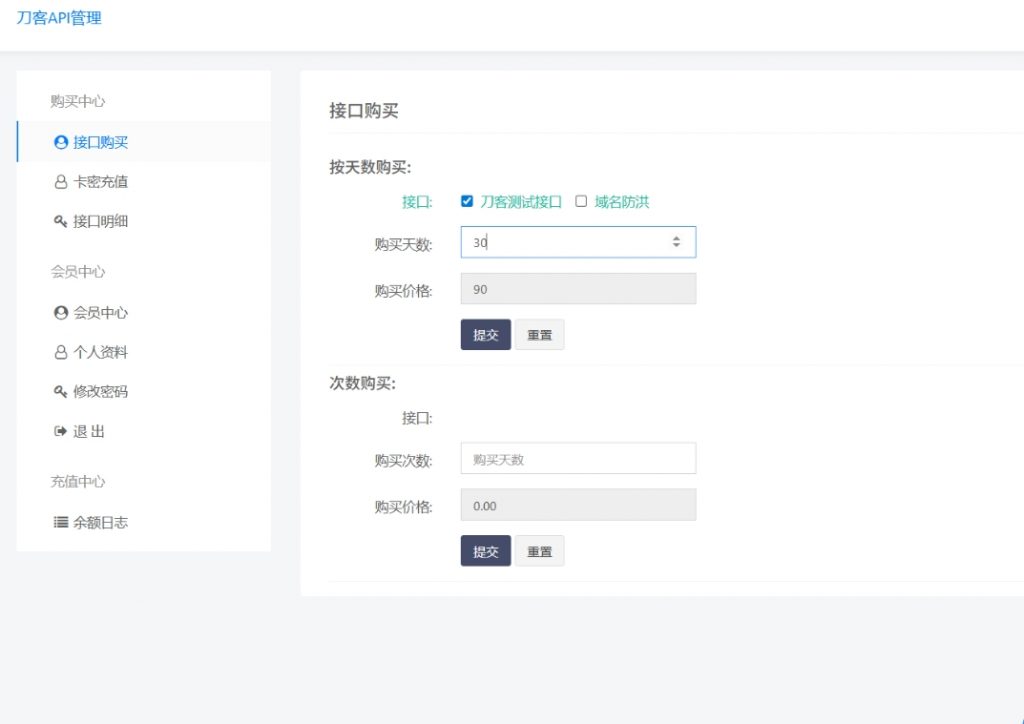Click the 退出 sign-out icon
Screen dimensions: 1024x724
click(x=60, y=432)
